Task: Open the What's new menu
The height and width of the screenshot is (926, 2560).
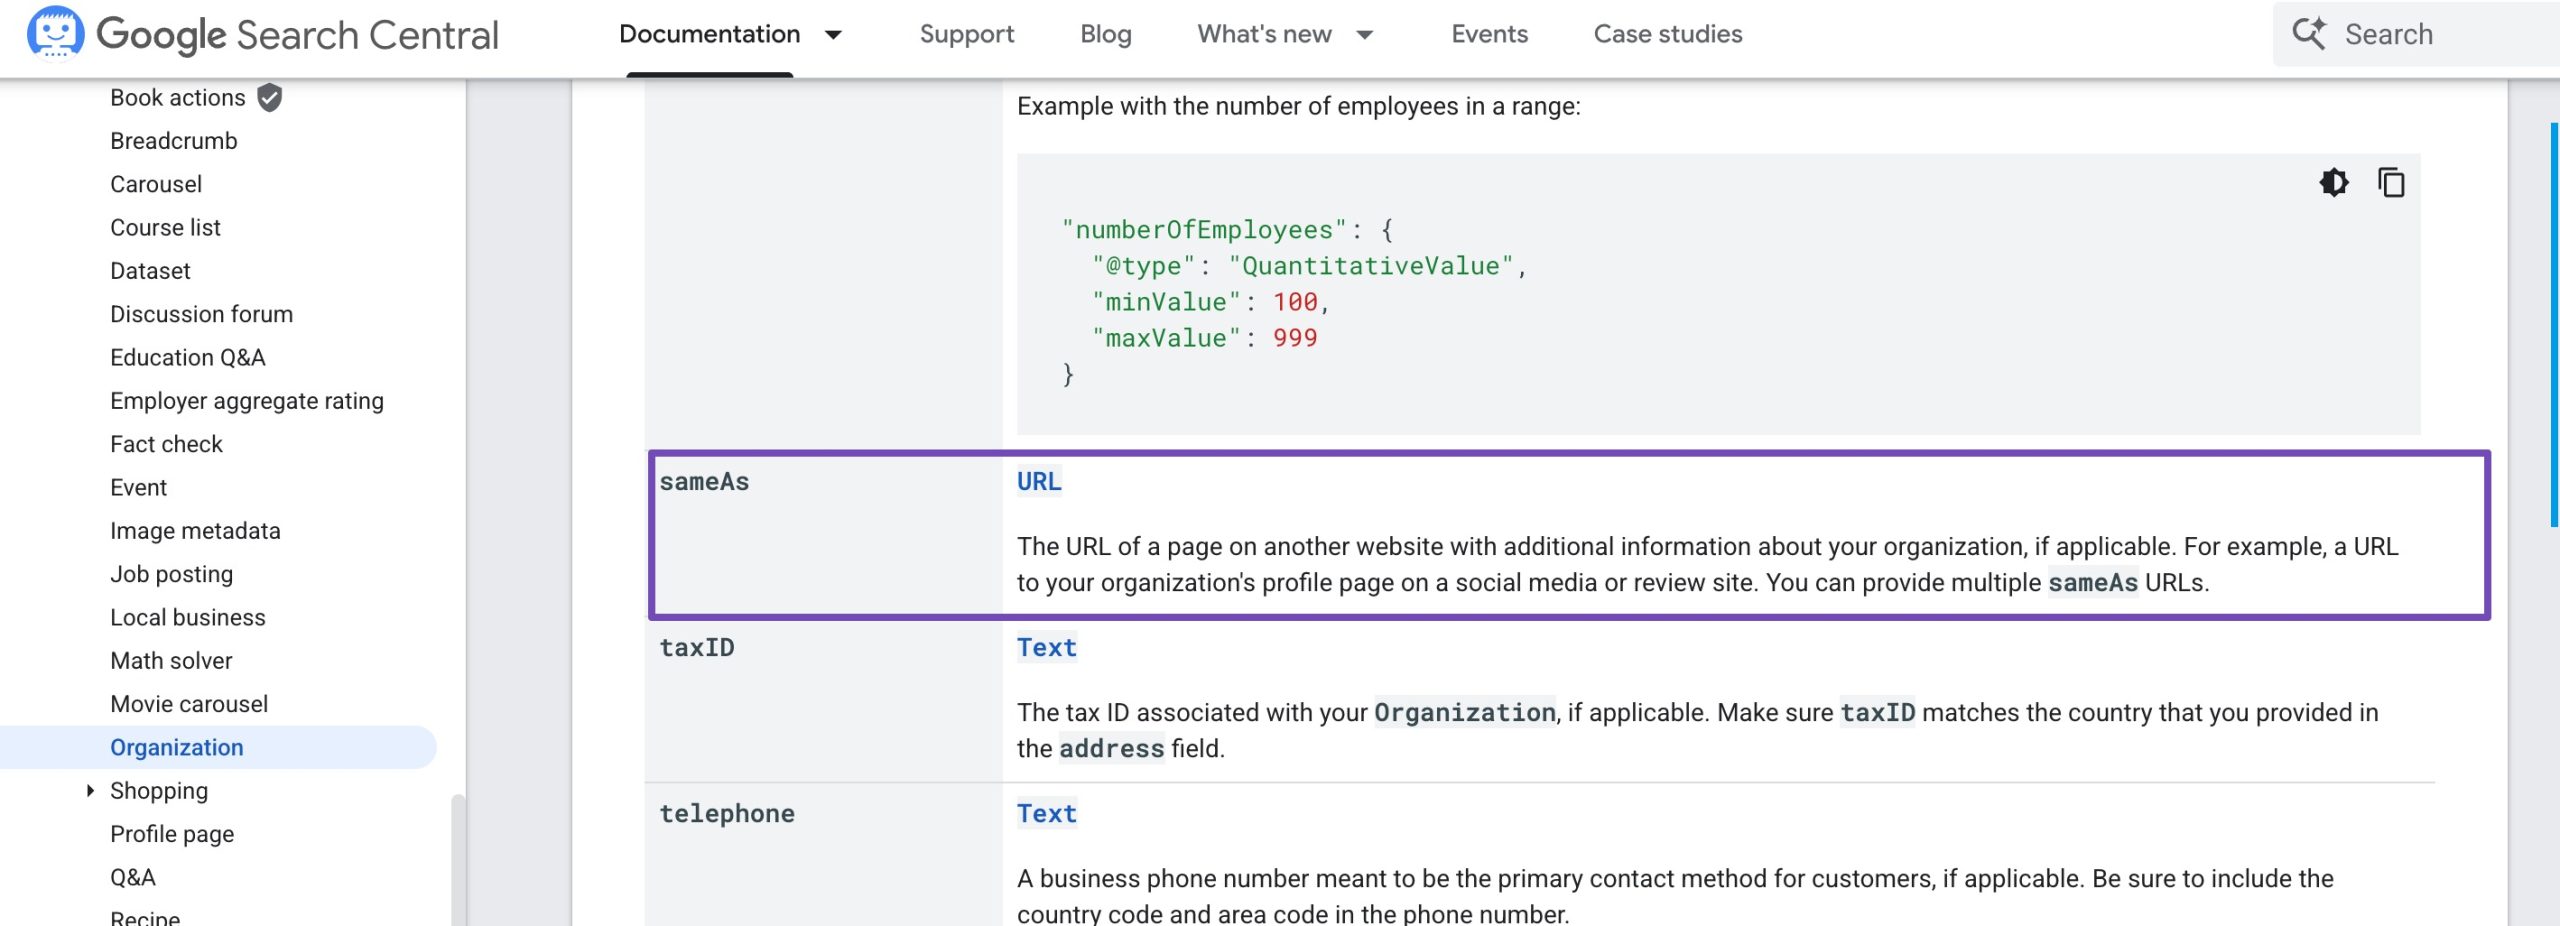Action: pyautogui.click(x=1265, y=34)
